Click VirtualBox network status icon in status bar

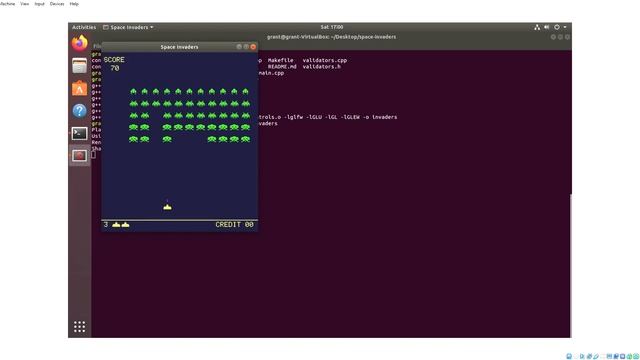[x=589, y=356]
